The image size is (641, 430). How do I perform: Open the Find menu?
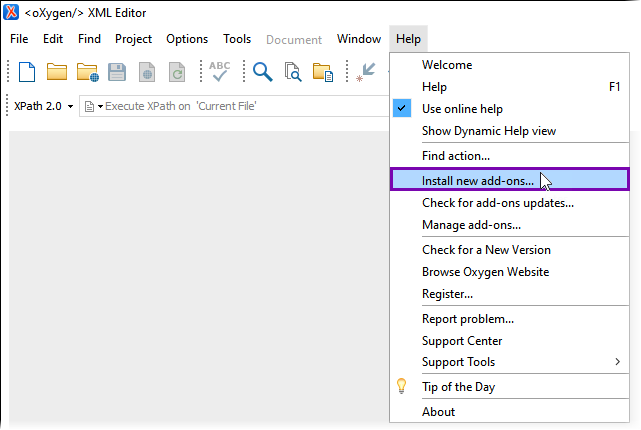(x=89, y=39)
